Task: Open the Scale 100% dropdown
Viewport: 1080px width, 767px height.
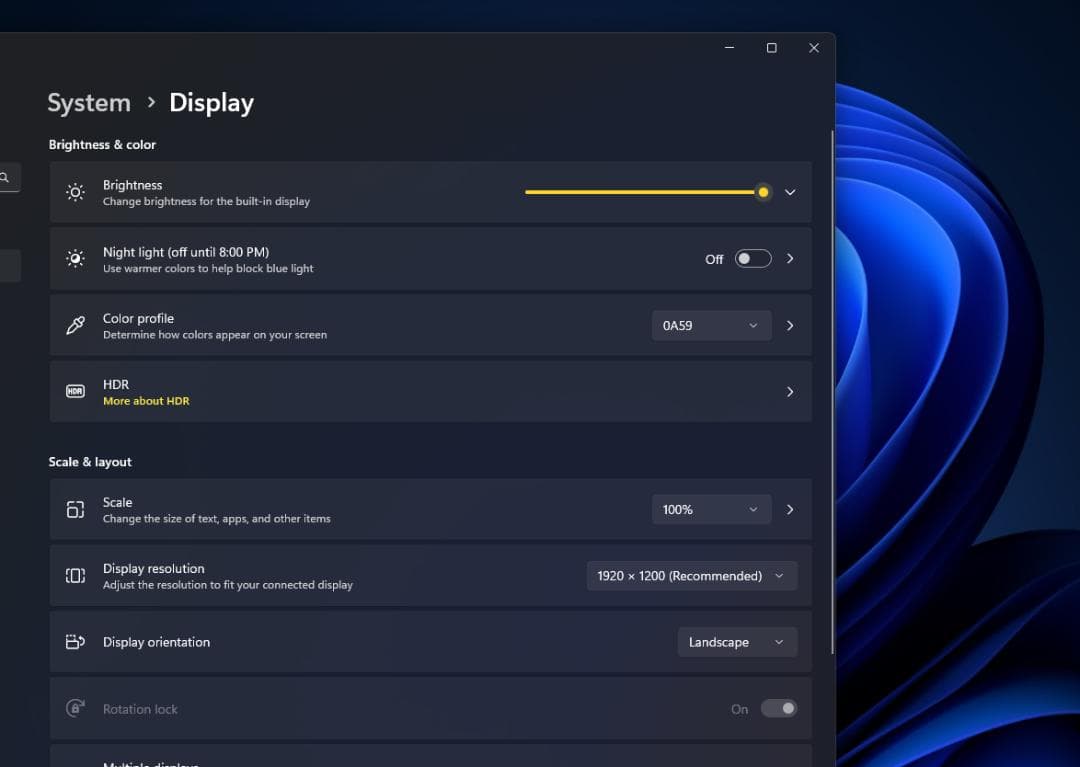Action: pyautogui.click(x=711, y=510)
